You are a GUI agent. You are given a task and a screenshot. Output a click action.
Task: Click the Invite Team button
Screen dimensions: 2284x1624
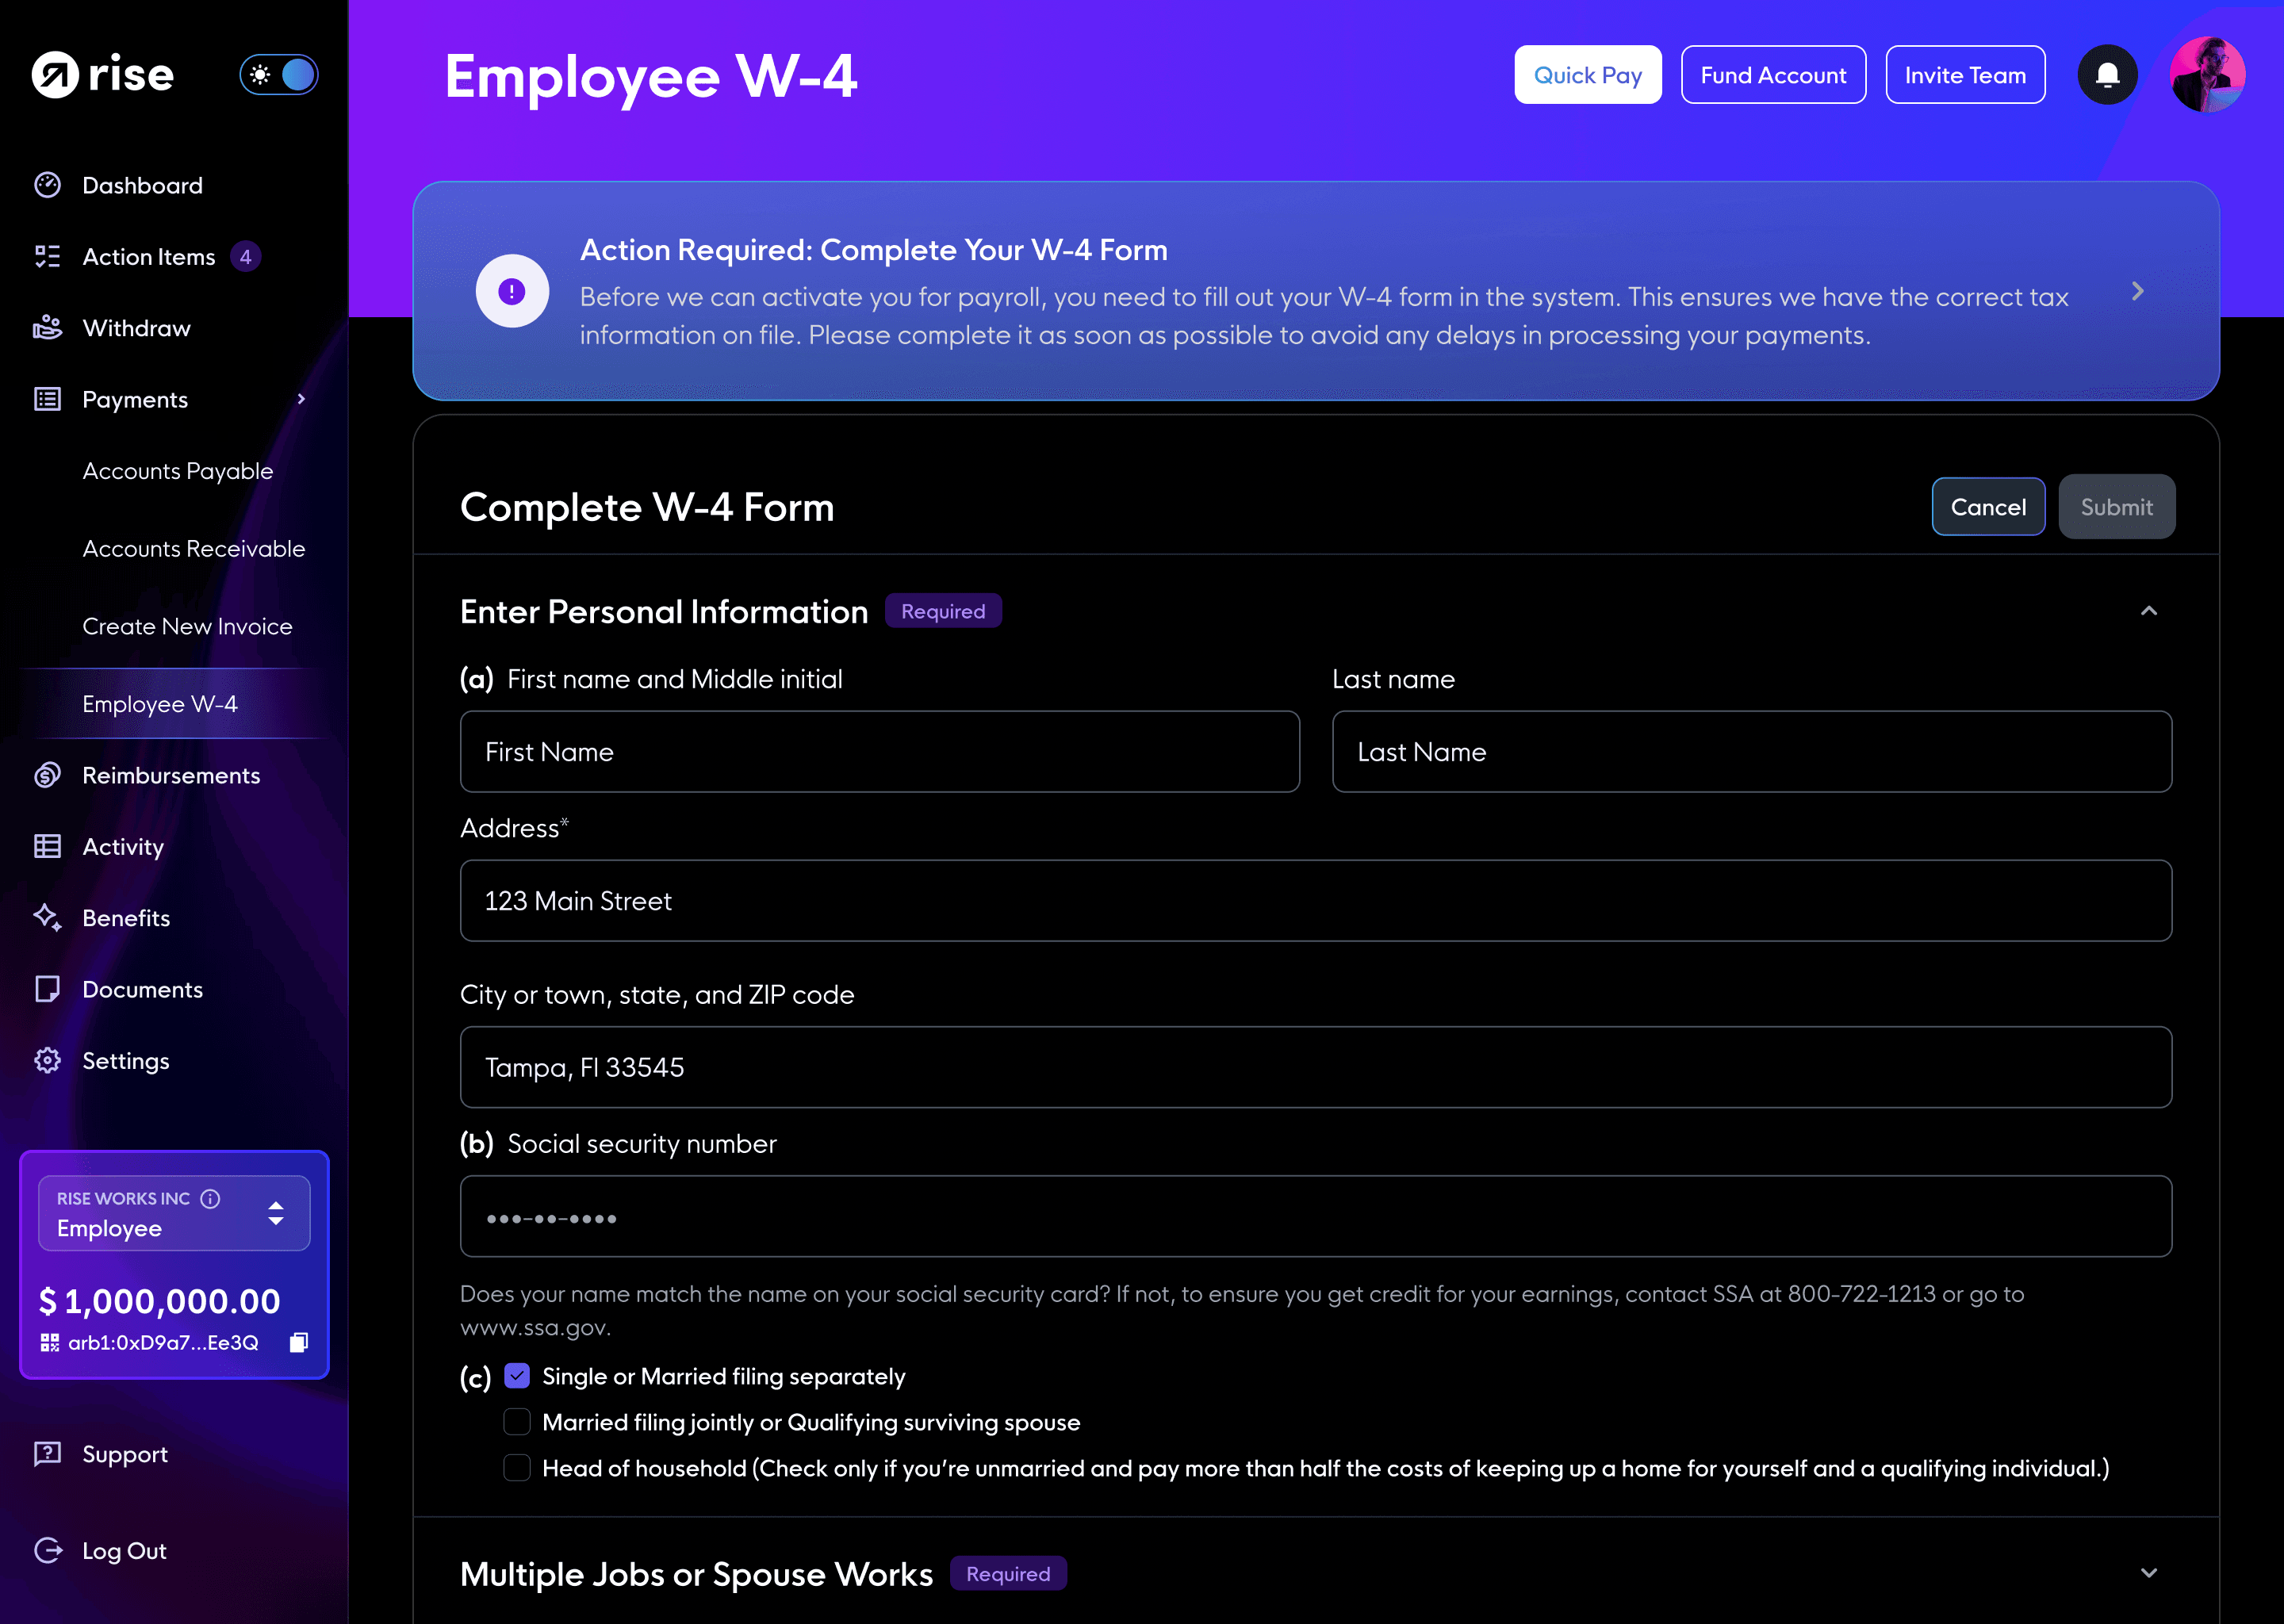click(1965, 75)
